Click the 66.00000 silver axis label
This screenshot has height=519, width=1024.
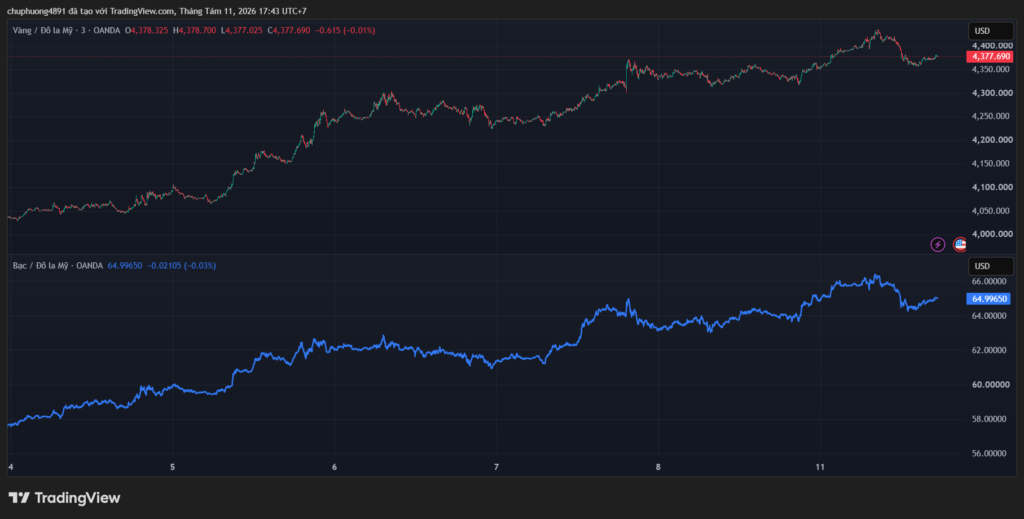(989, 281)
